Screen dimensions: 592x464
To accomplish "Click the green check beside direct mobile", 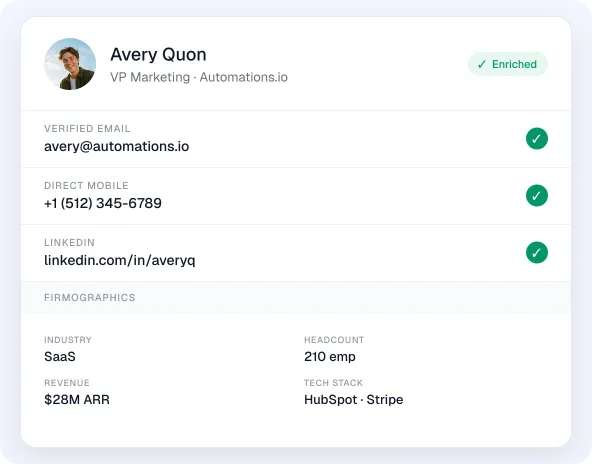I will (536, 196).
